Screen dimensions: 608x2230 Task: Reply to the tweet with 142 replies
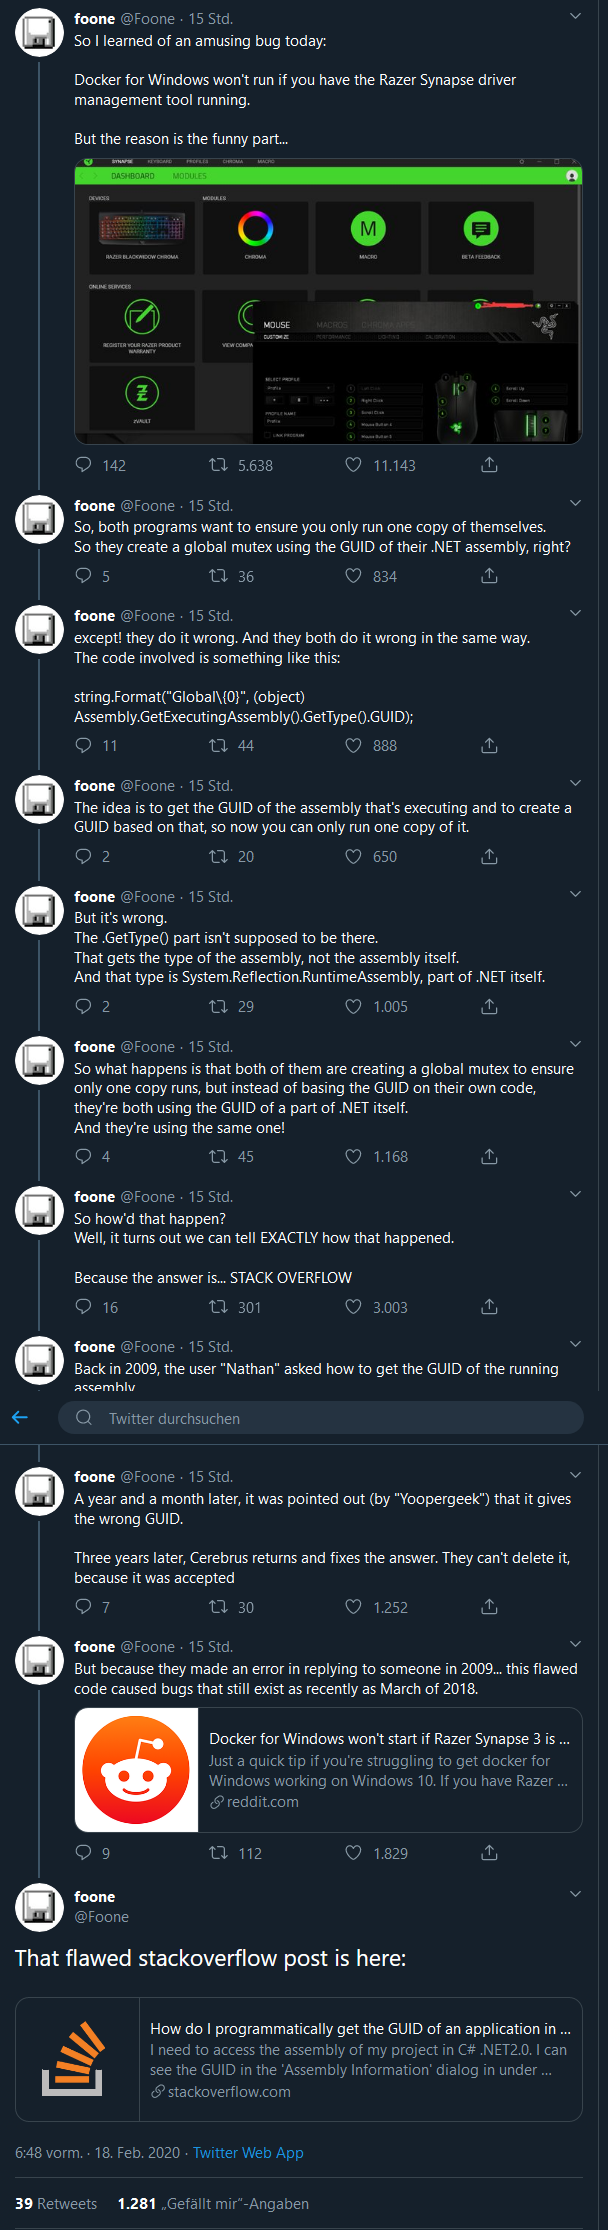click(84, 465)
